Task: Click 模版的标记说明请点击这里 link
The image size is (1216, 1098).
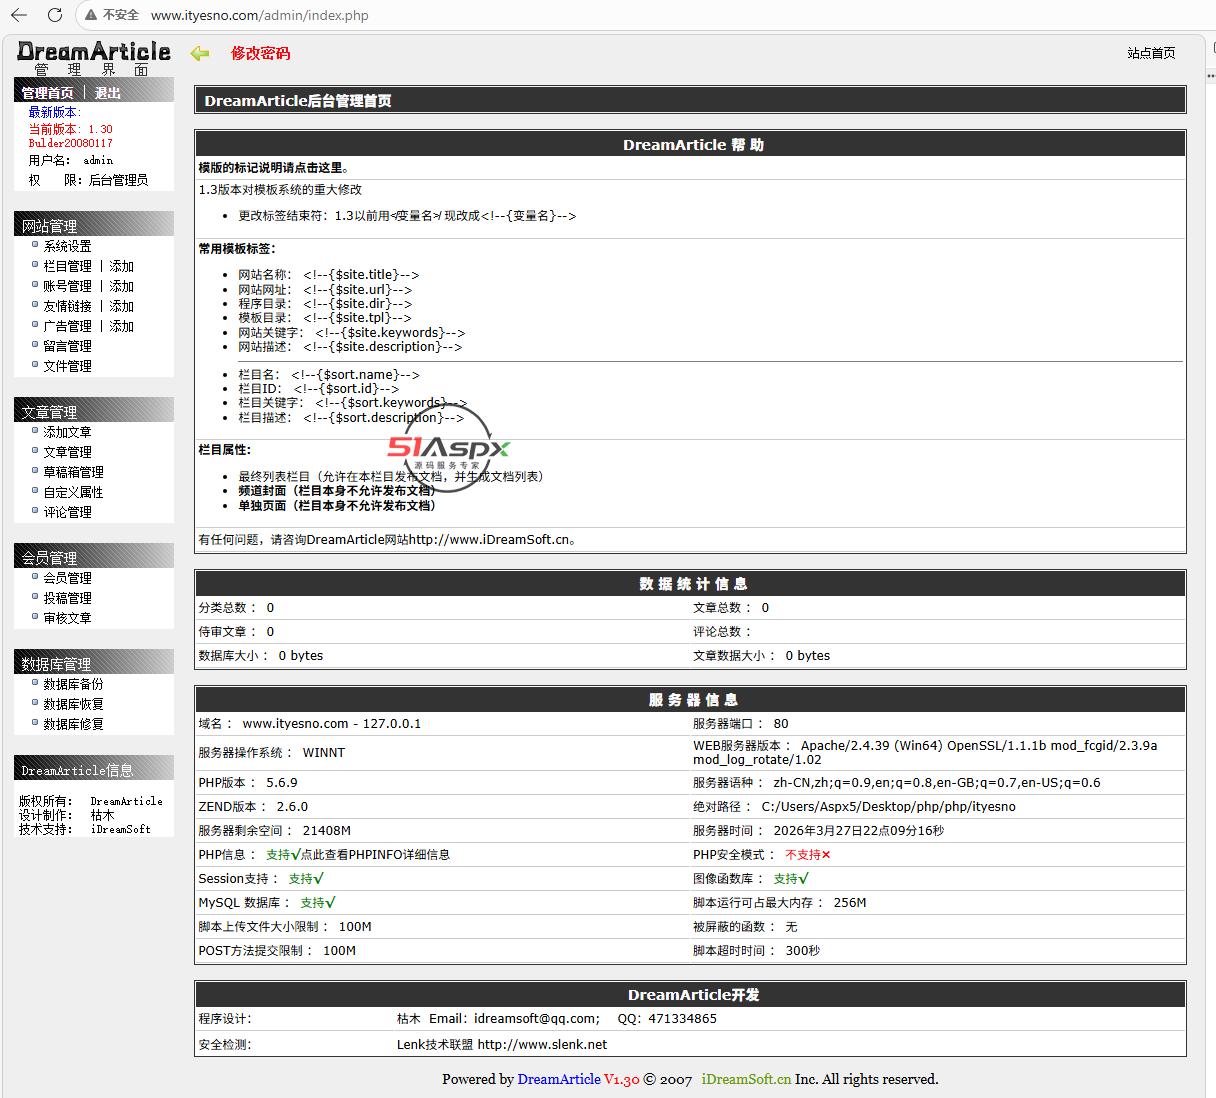Action: coord(274,168)
